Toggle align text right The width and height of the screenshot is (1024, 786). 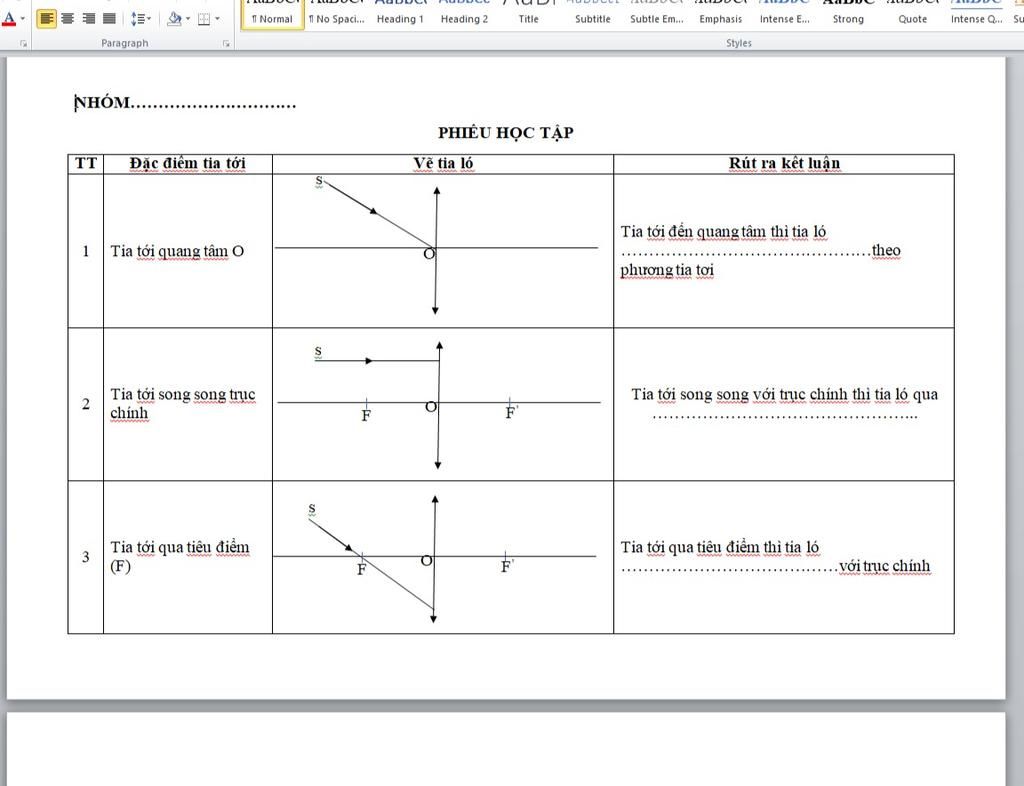pos(89,19)
